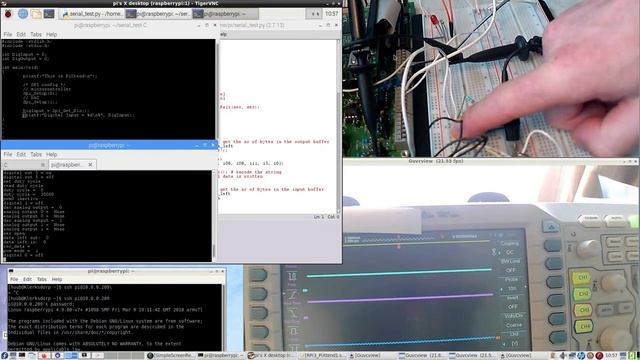Switch to SimpleScreenRe... in bottom taskbar

[x=171, y=356]
